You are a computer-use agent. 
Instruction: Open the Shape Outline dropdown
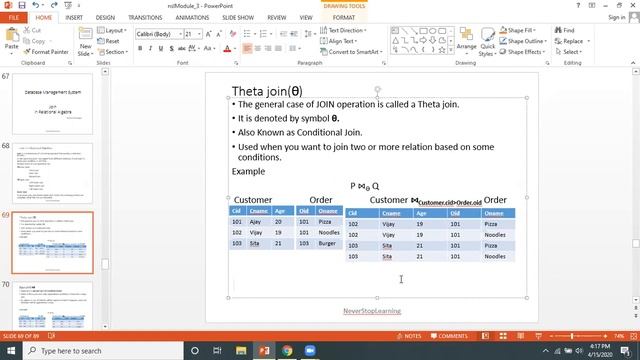523,41
